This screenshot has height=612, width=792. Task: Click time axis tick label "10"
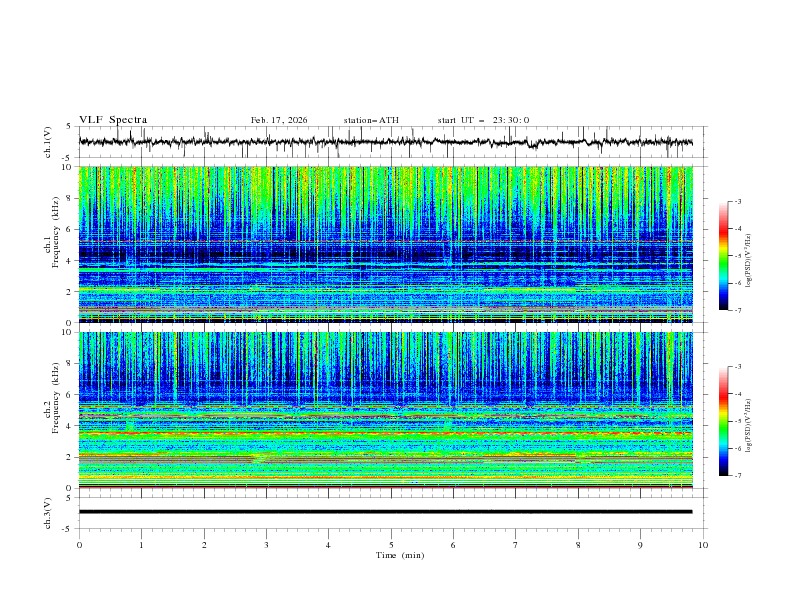703,545
